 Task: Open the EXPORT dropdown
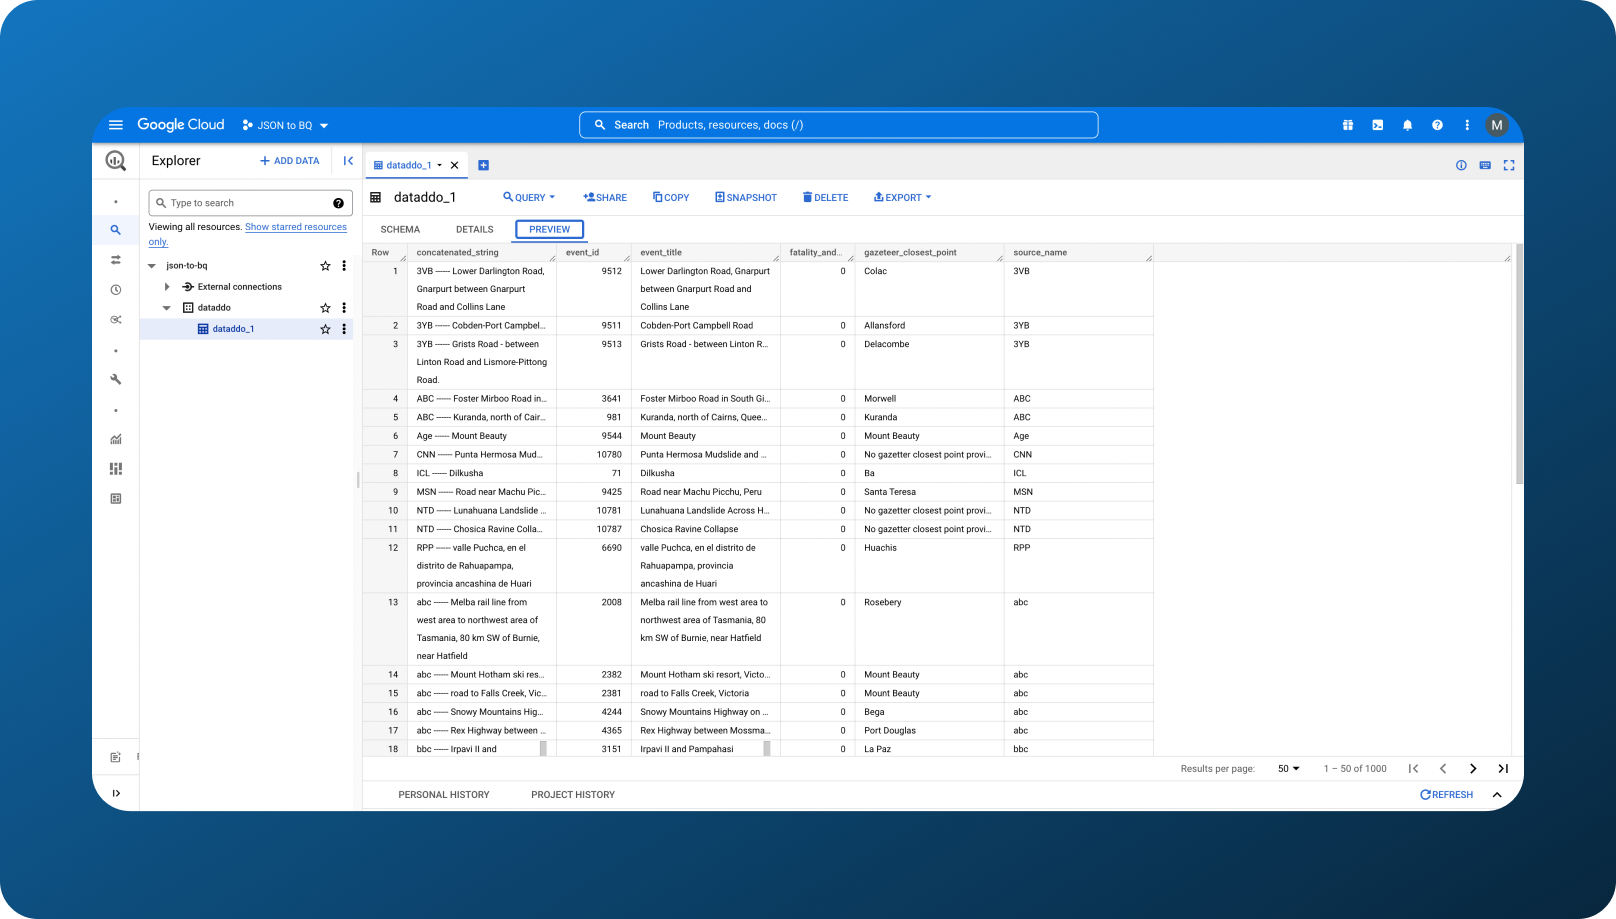(901, 197)
